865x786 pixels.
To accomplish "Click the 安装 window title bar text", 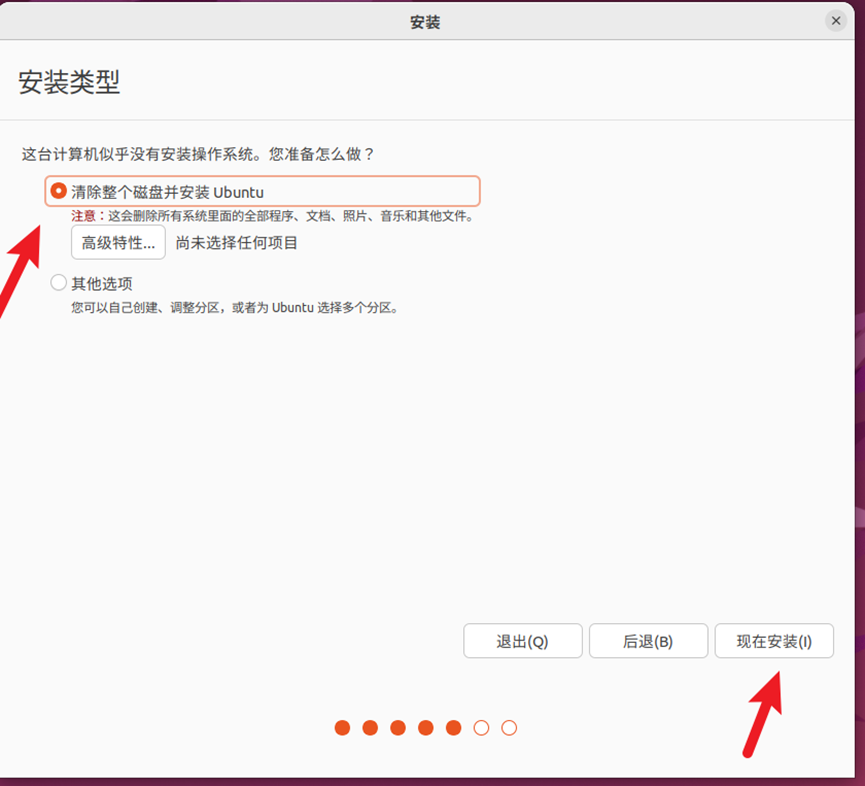I will (425, 22).
